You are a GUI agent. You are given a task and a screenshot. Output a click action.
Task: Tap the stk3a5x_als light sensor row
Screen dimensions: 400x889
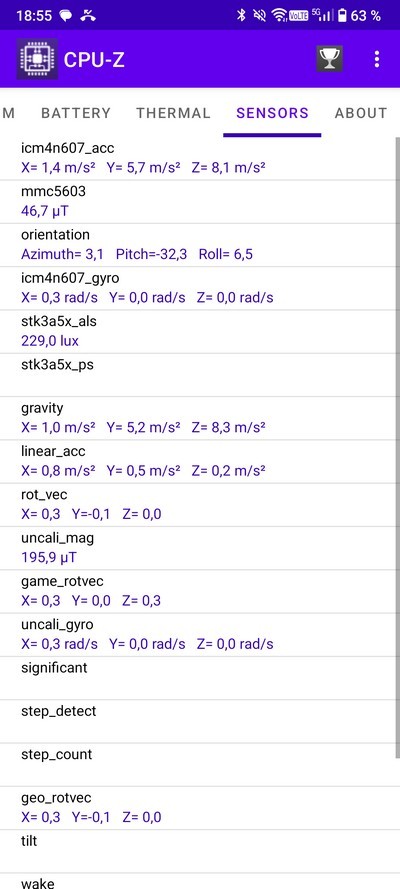(197, 332)
